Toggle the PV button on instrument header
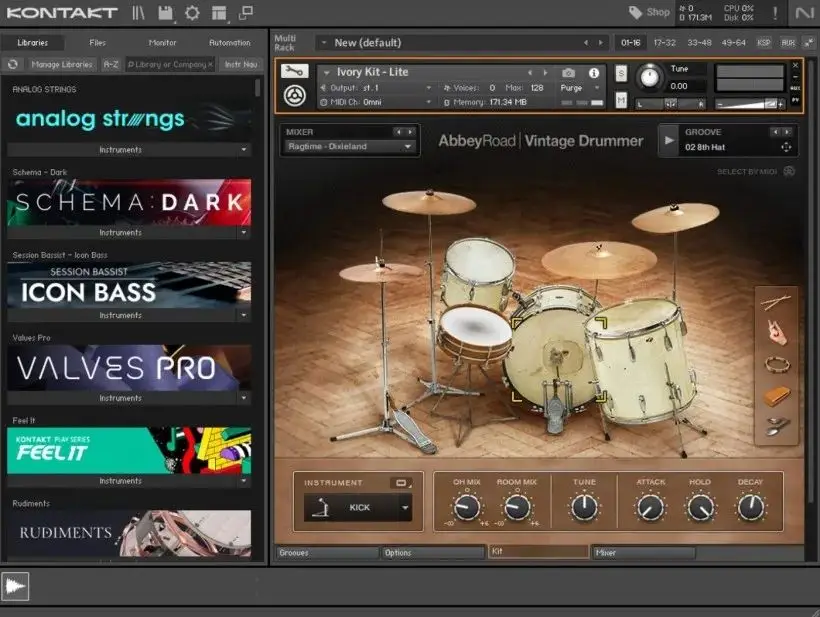 point(795,99)
